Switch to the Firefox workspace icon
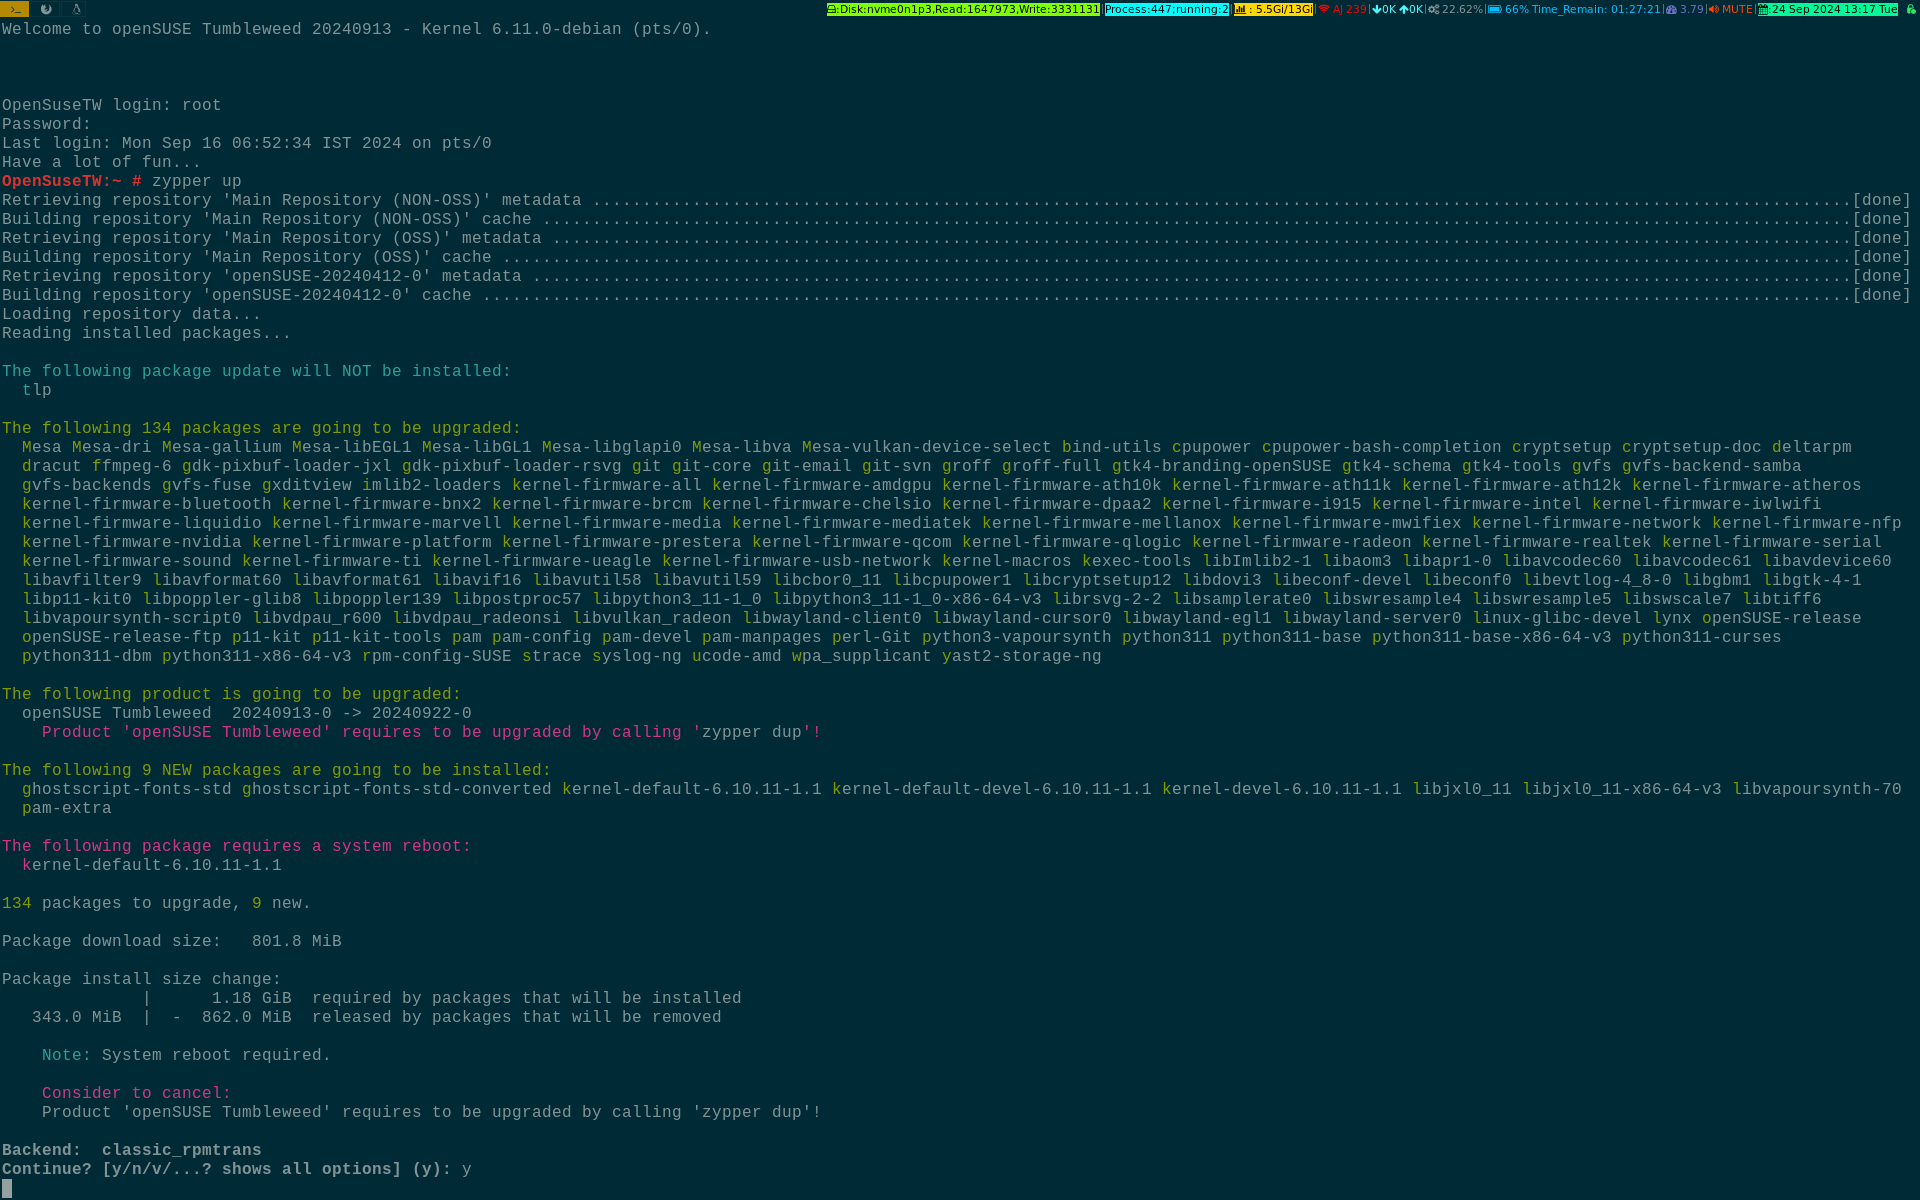 pos(46,9)
